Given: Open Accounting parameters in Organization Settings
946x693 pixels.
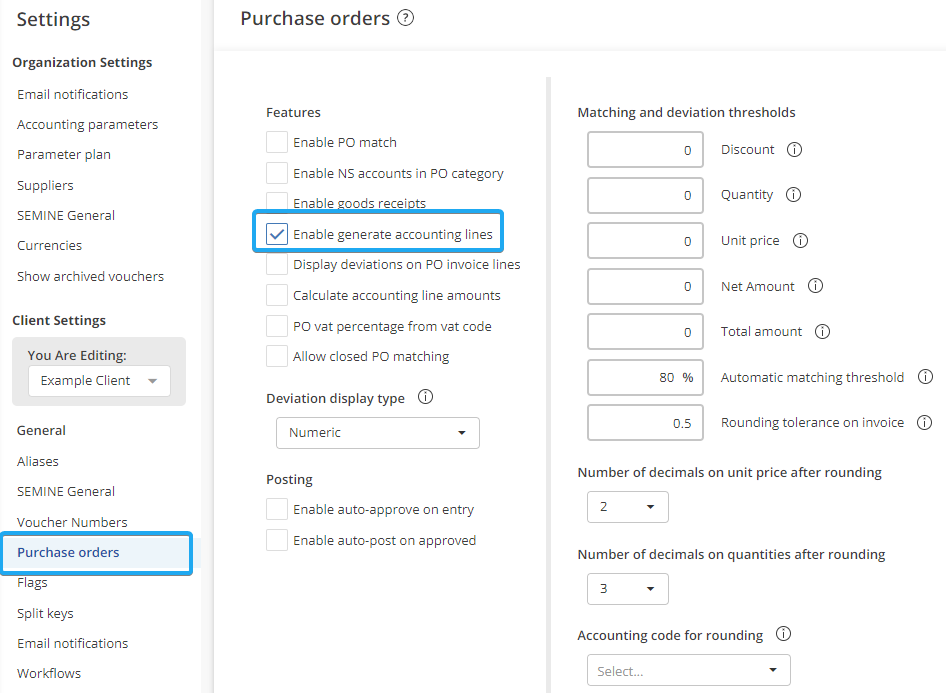Looking at the screenshot, I should point(87,125).
